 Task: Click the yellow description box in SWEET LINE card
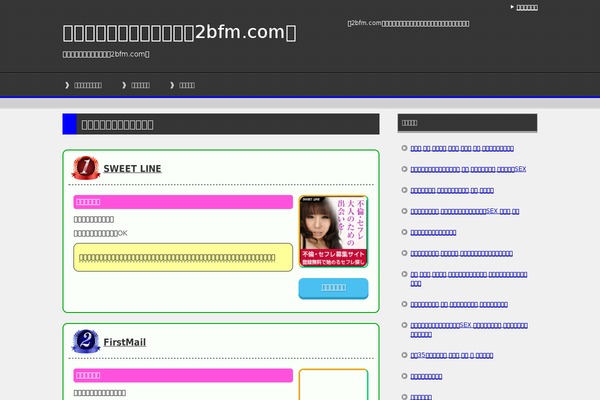[183, 257]
